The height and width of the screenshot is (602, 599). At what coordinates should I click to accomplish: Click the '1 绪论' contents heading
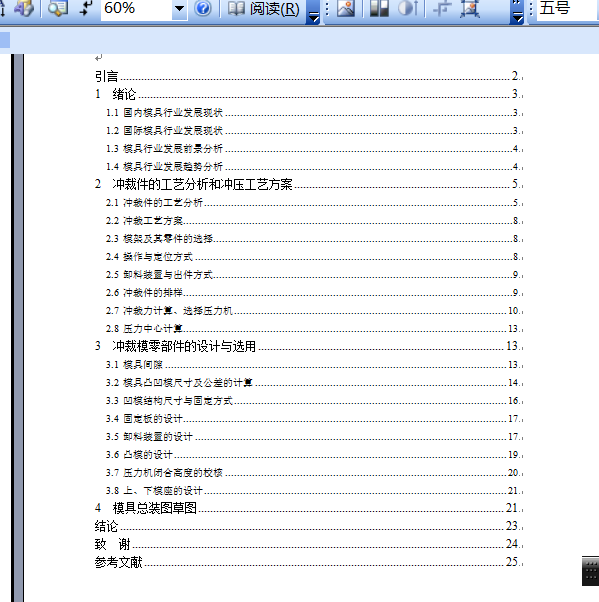(309, 94)
